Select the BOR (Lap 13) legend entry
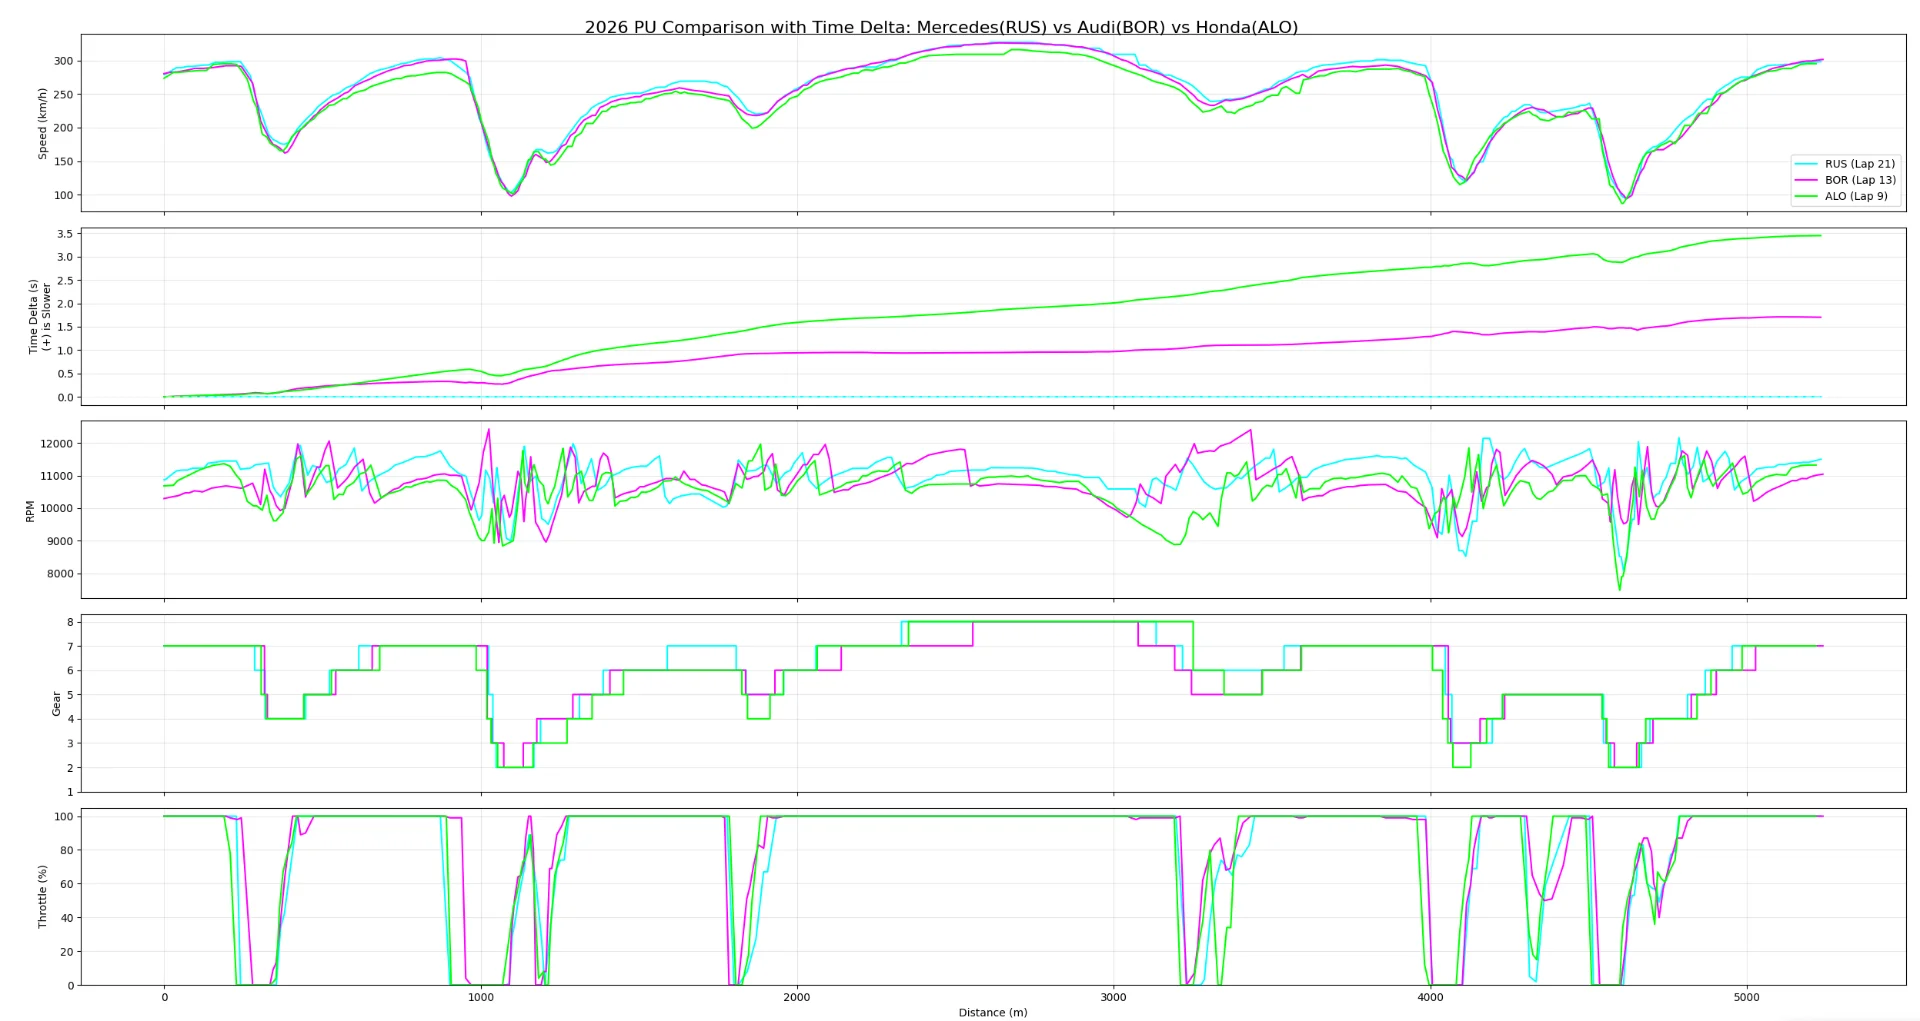Viewport: 1920px width, 1021px height. pyautogui.click(x=1858, y=180)
